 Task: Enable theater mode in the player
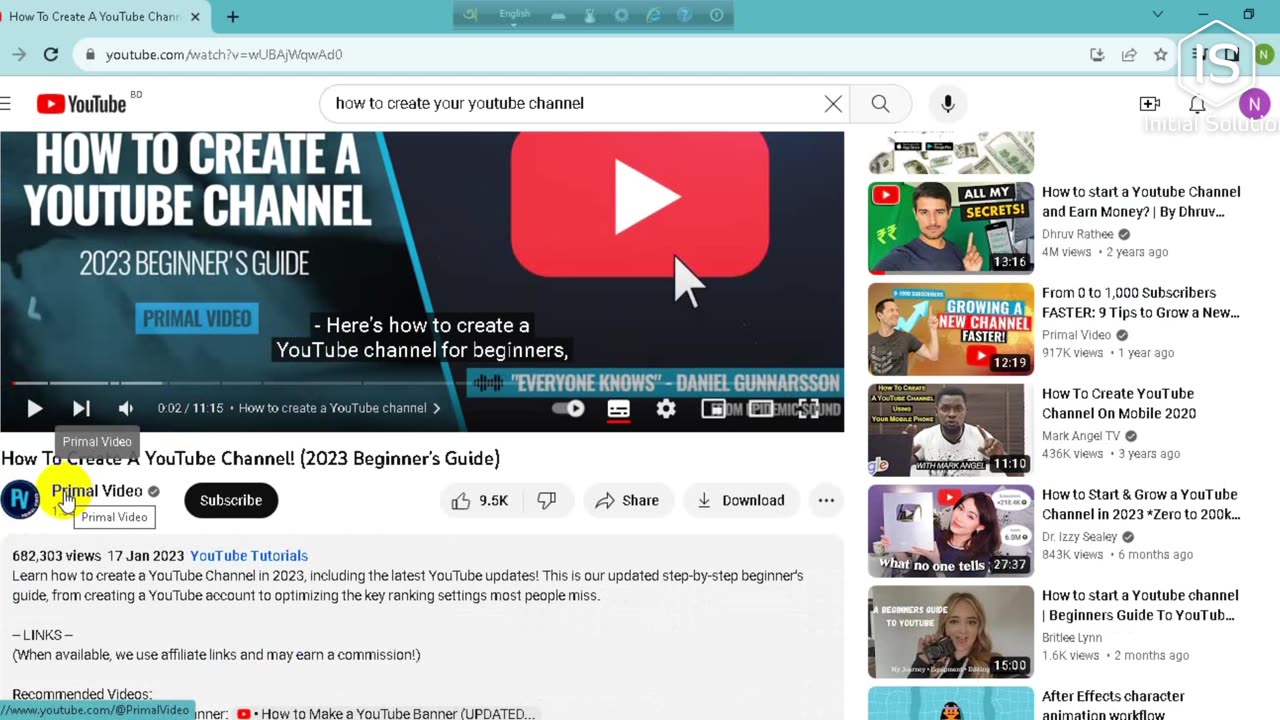[x=761, y=408]
